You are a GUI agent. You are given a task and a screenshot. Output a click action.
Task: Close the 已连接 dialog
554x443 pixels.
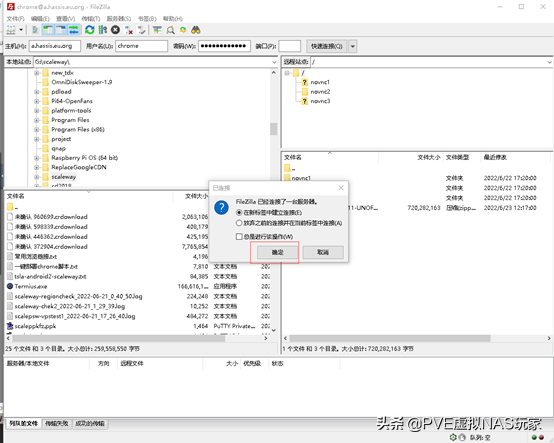point(341,188)
